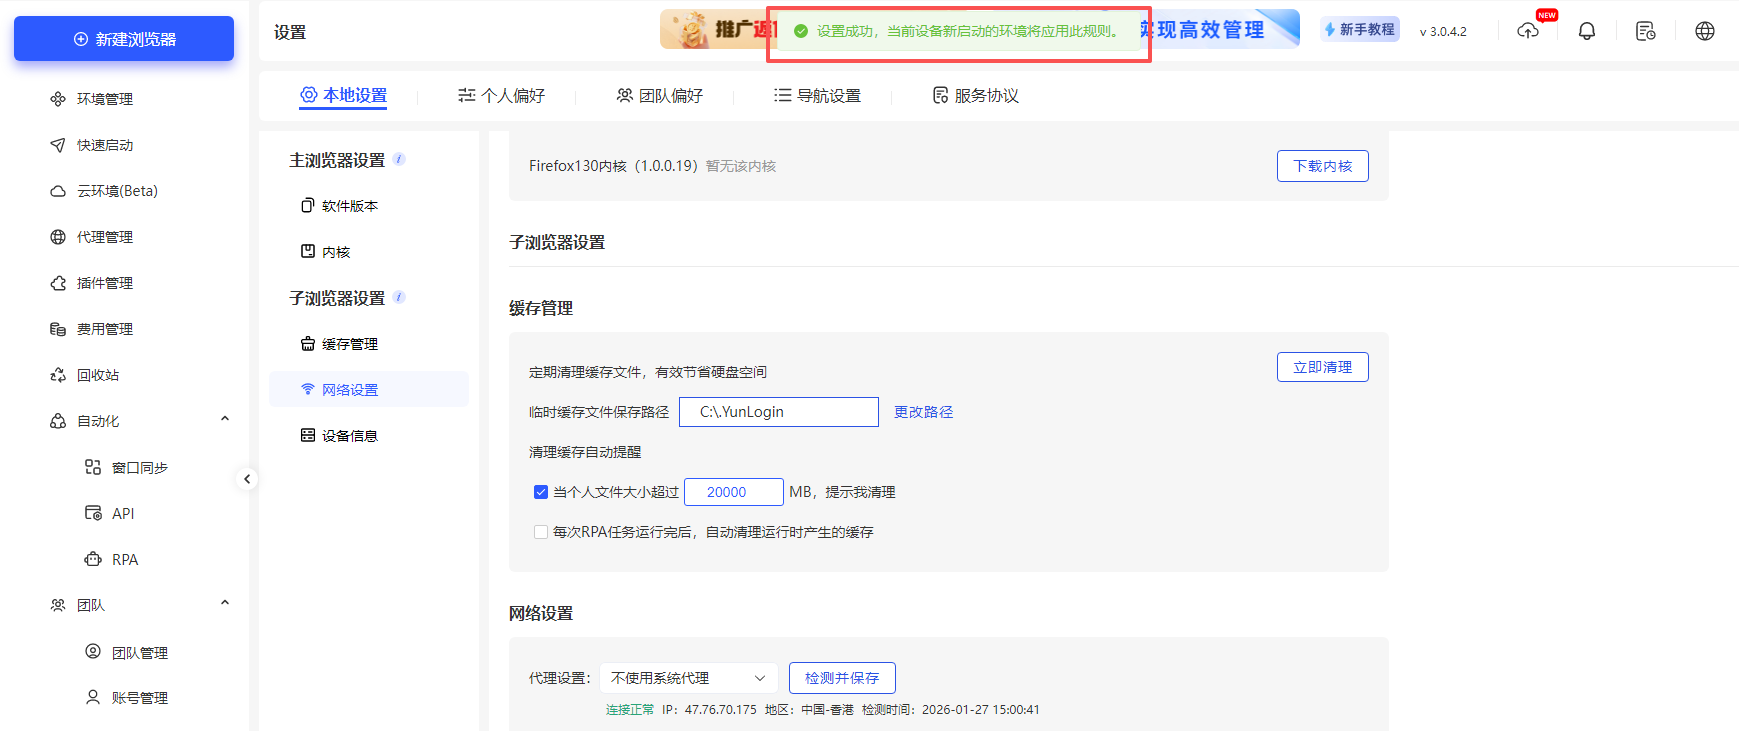Click the 下载内核 button

(x=1322, y=166)
